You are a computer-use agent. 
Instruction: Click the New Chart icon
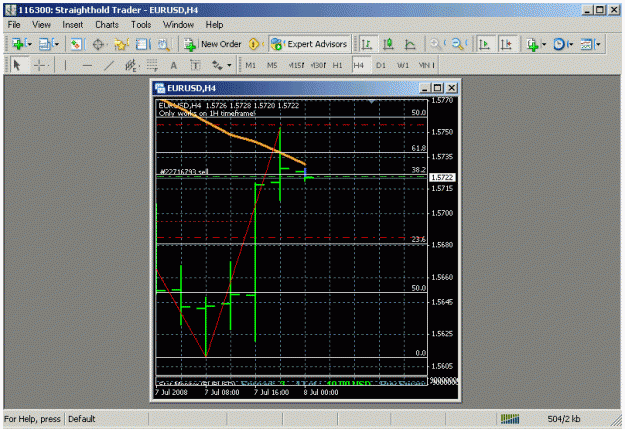(18, 44)
